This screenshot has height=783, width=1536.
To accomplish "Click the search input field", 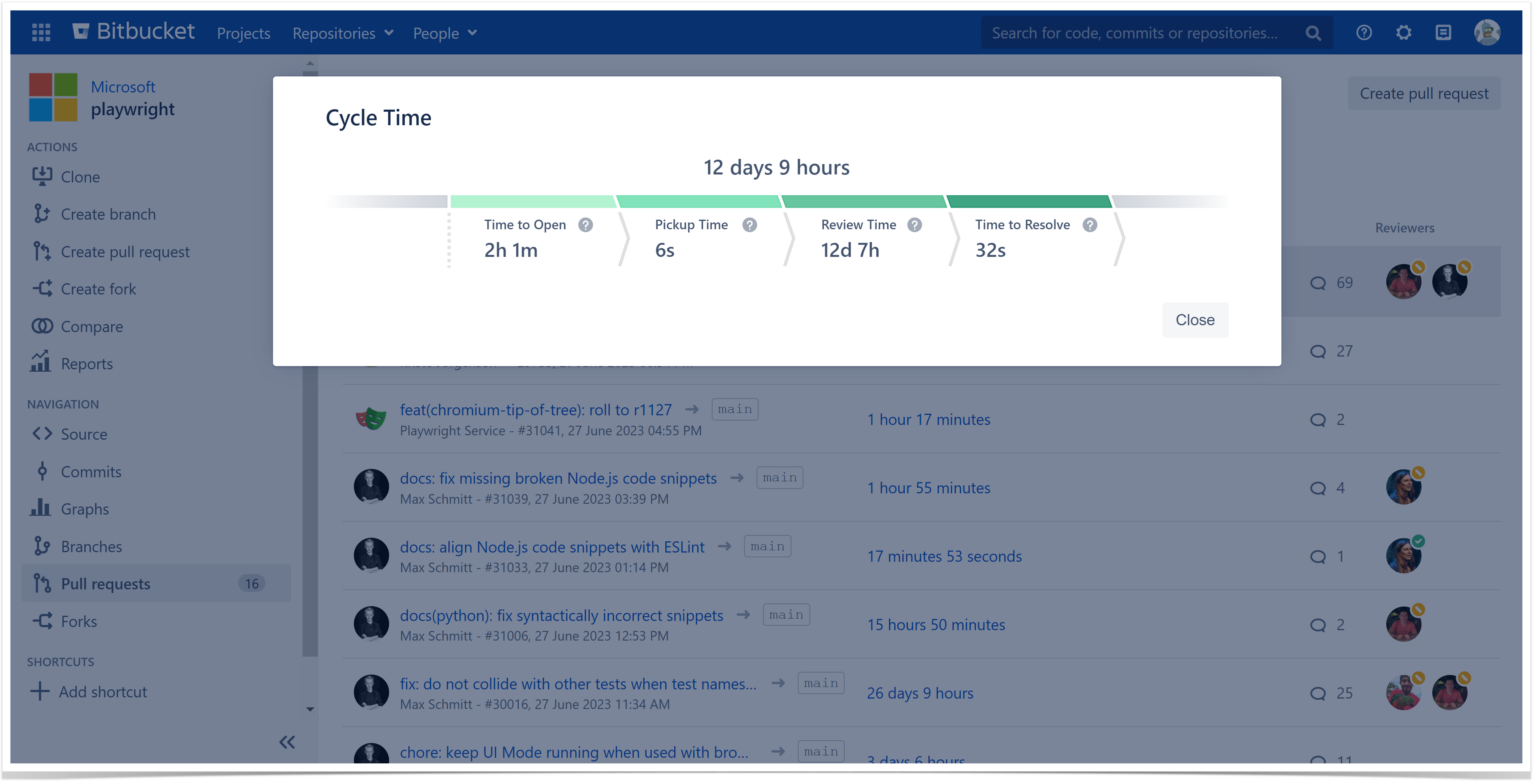I will pyautogui.click(x=1157, y=33).
